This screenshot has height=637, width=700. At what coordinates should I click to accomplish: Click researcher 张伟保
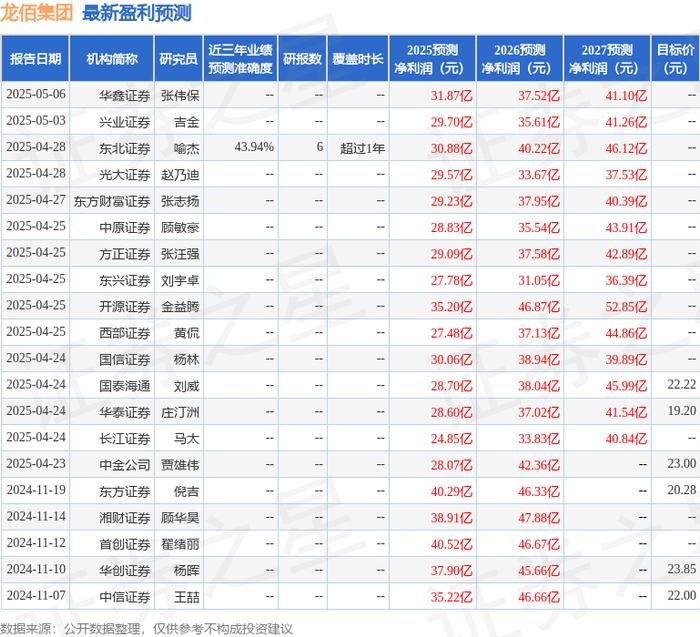point(180,96)
